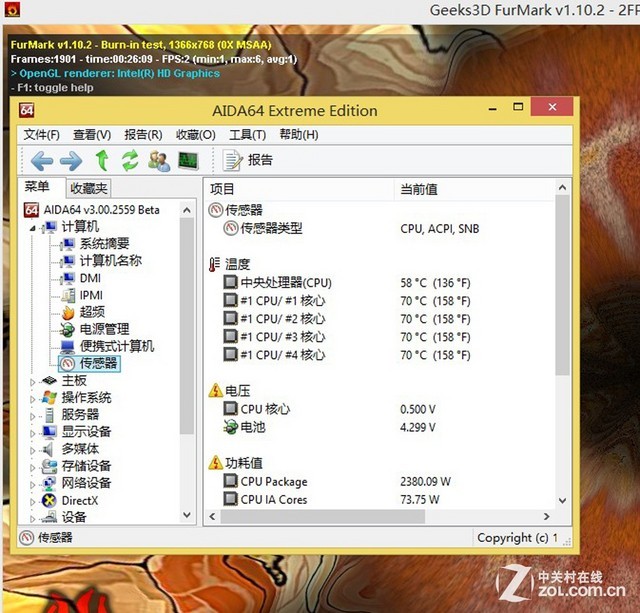This screenshot has width=640, height=613.
Task: Click the 功耗值 warning lightning icon
Action: coord(216,463)
